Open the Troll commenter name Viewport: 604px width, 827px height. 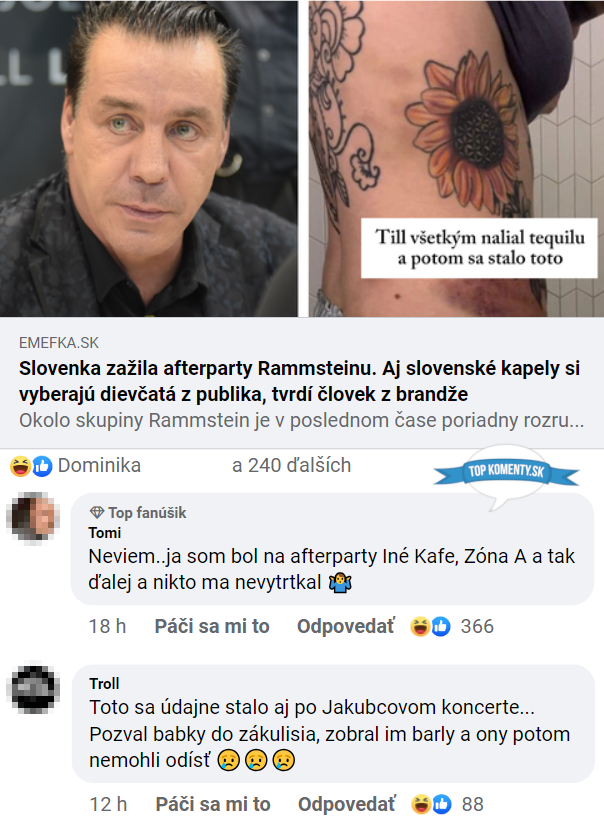[x=104, y=684]
